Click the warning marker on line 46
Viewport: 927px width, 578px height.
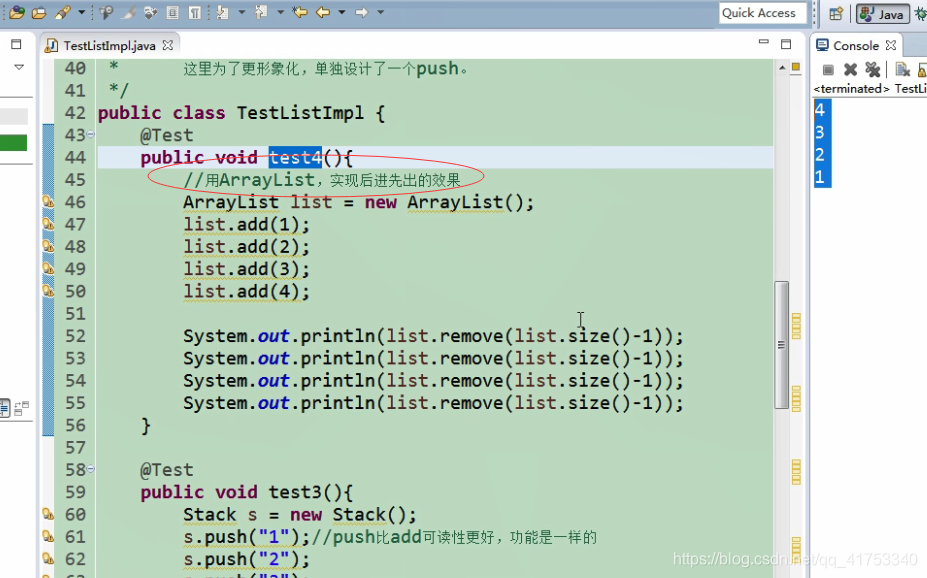pyautogui.click(x=48, y=202)
